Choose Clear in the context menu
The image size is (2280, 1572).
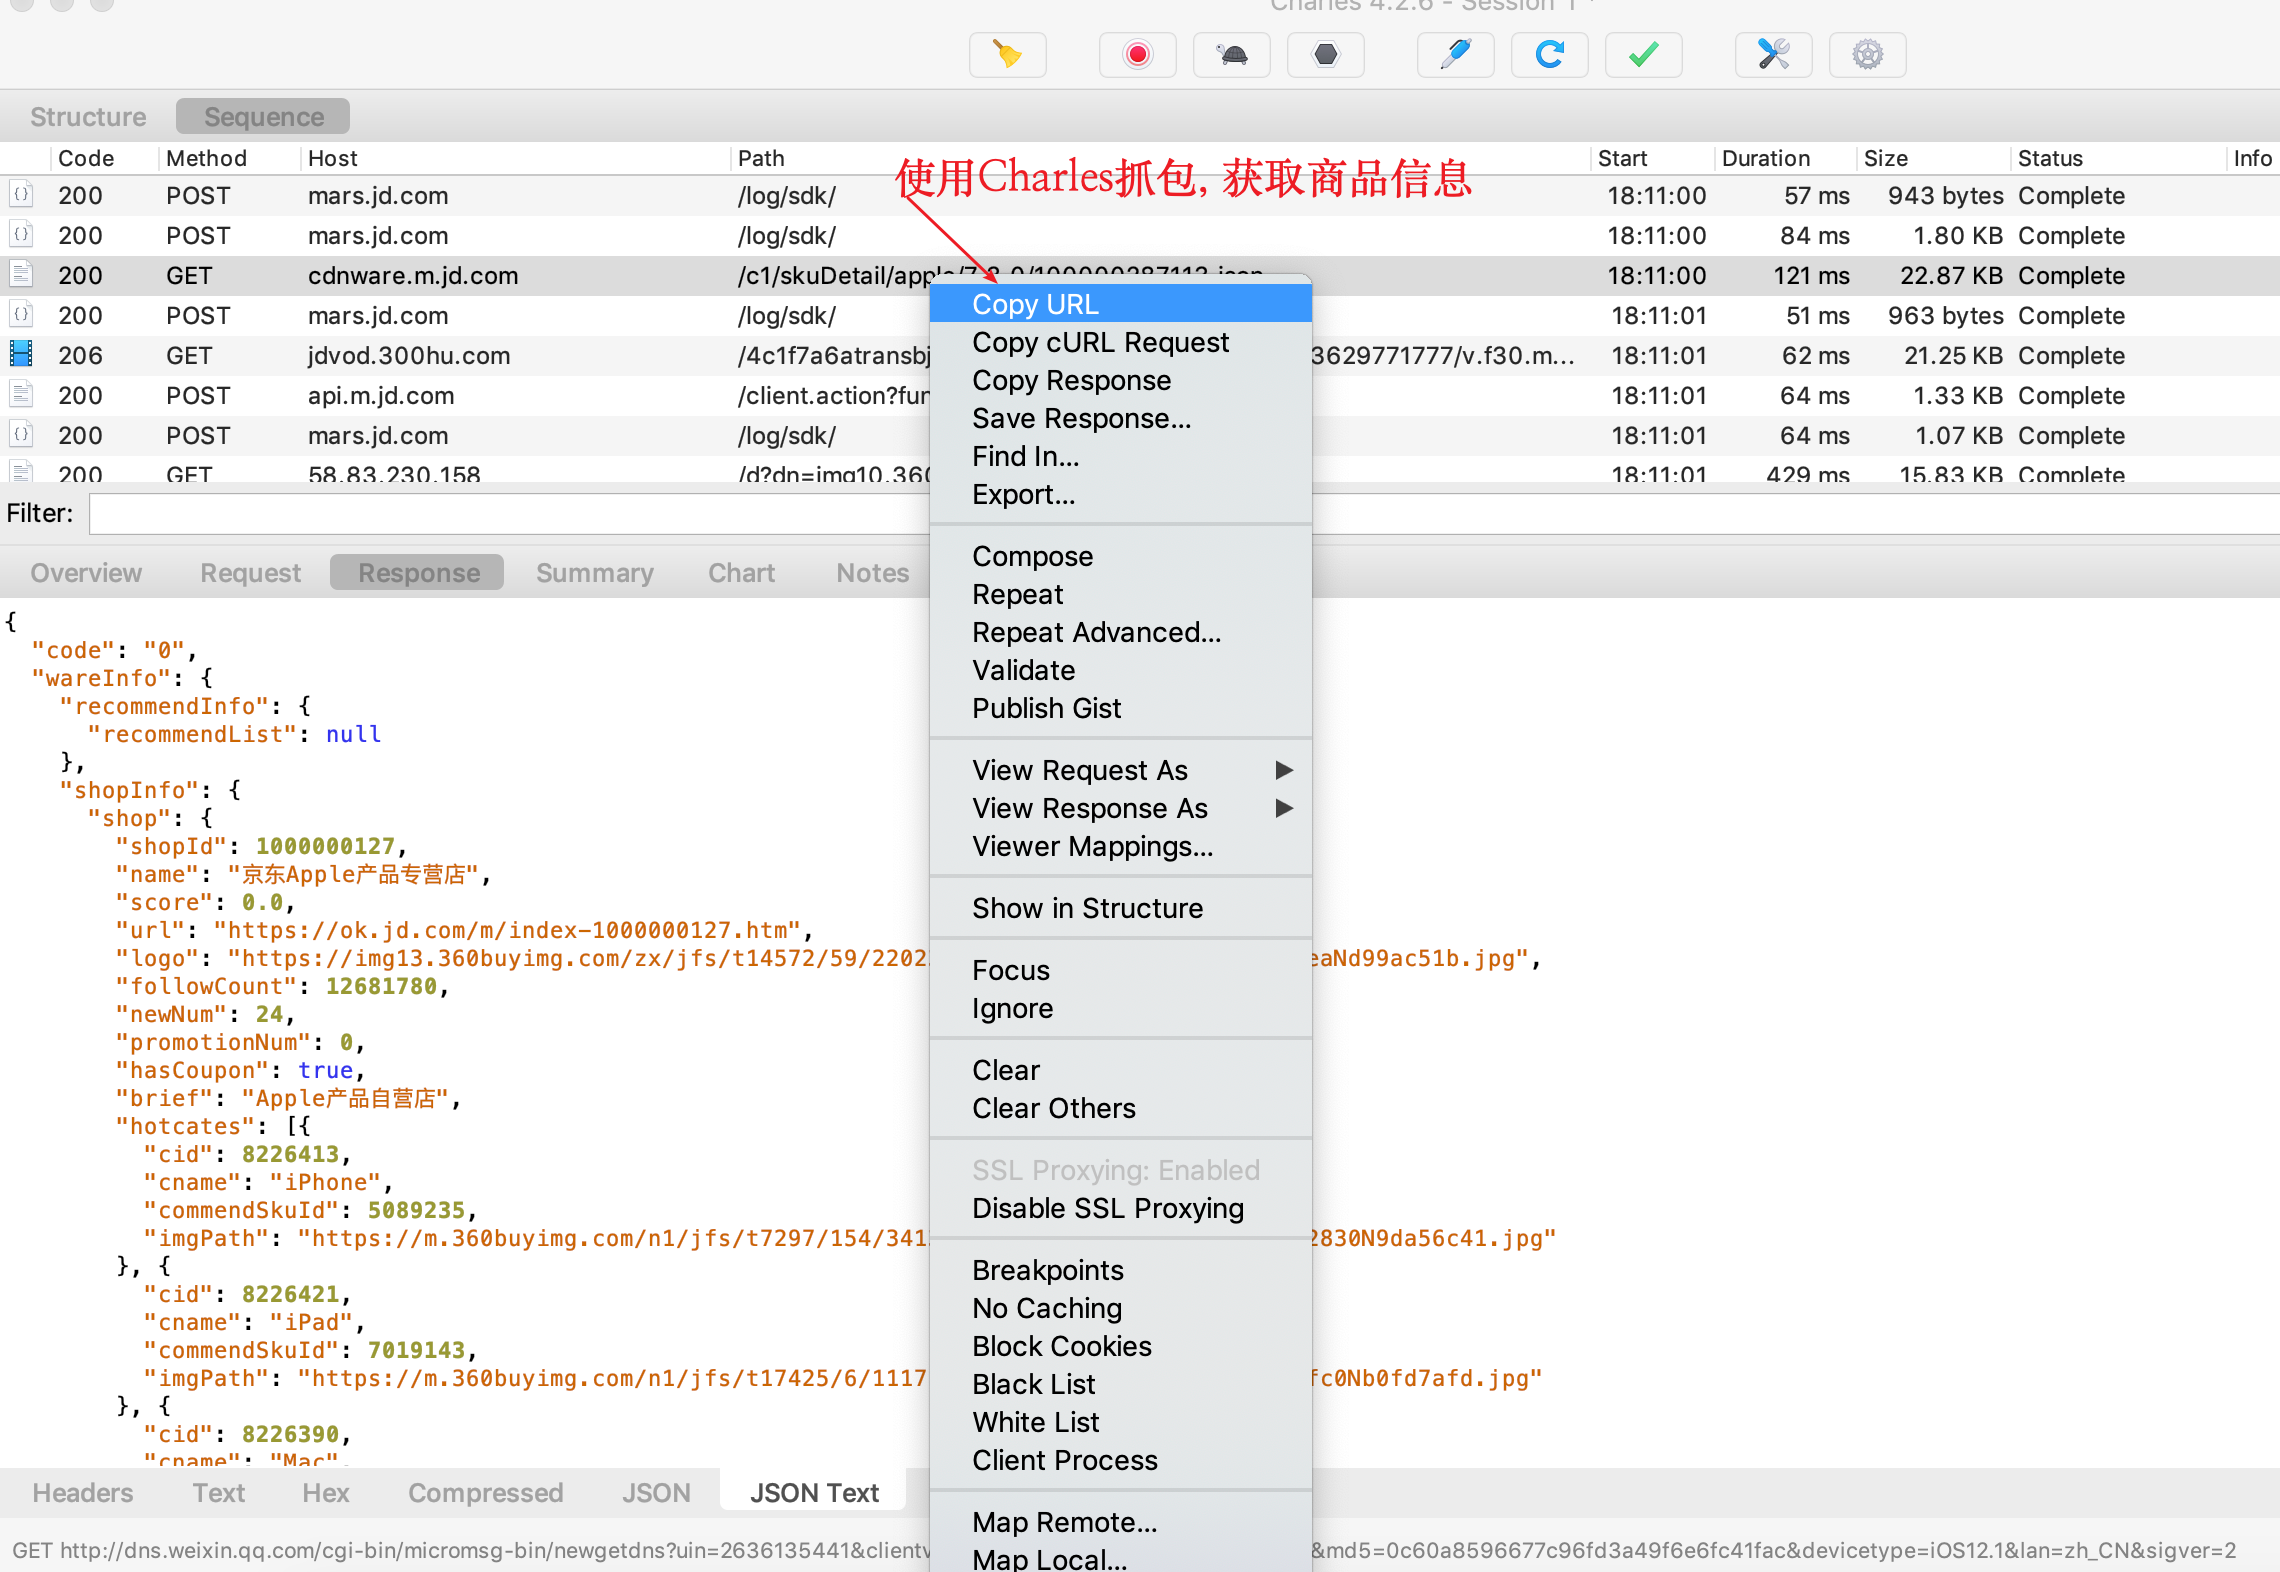[x=1120, y=1070]
